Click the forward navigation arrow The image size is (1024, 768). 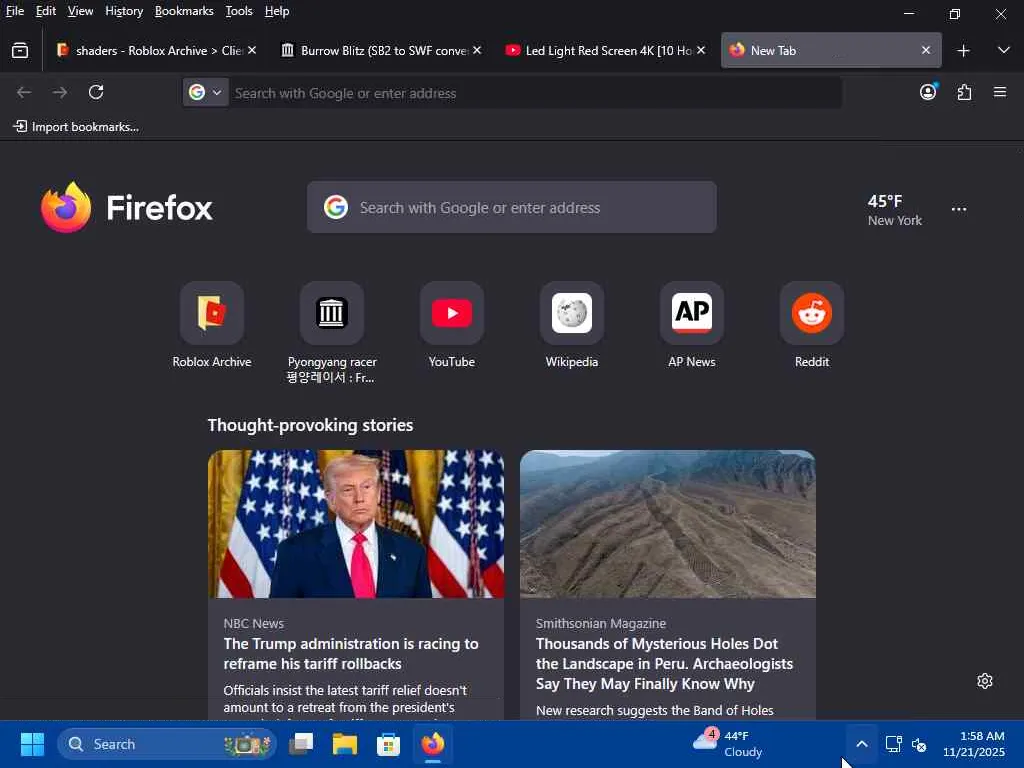60,92
